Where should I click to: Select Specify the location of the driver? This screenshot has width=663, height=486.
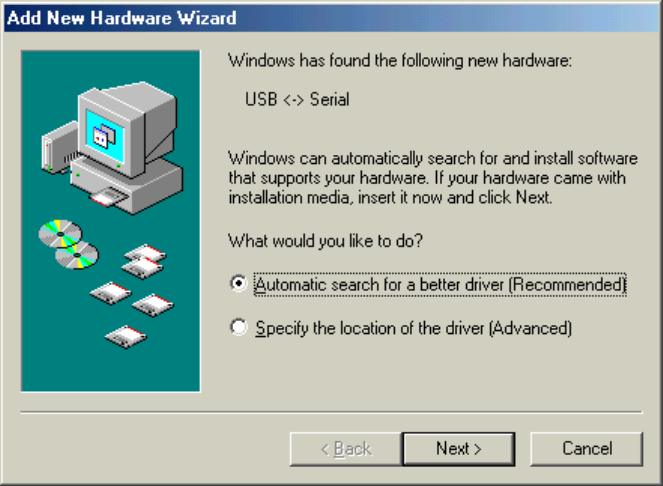point(239,327)
